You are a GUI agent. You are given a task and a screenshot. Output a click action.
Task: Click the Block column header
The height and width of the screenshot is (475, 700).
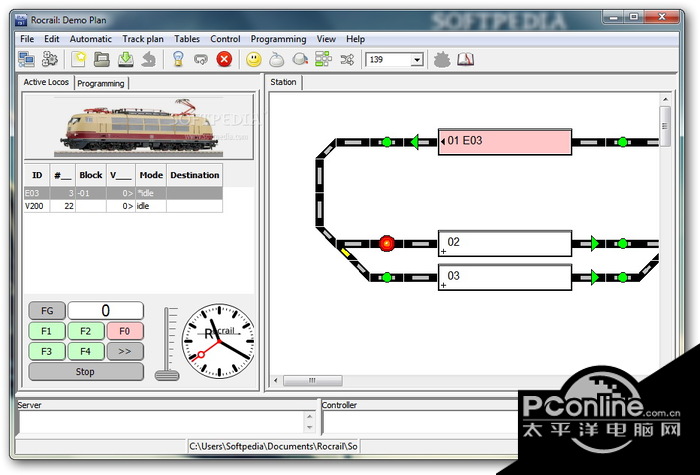(x=91, y=175)
